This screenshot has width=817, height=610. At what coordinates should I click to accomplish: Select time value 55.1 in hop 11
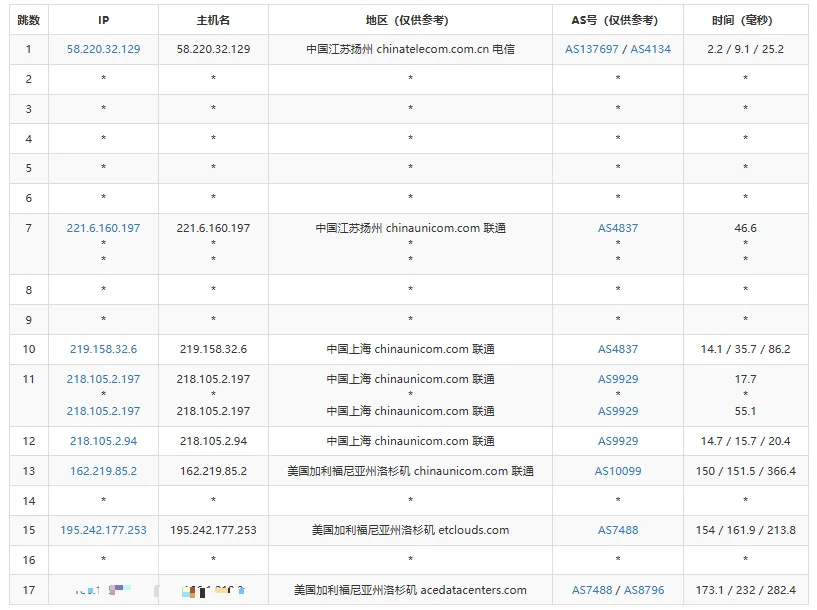coord(745,411)
